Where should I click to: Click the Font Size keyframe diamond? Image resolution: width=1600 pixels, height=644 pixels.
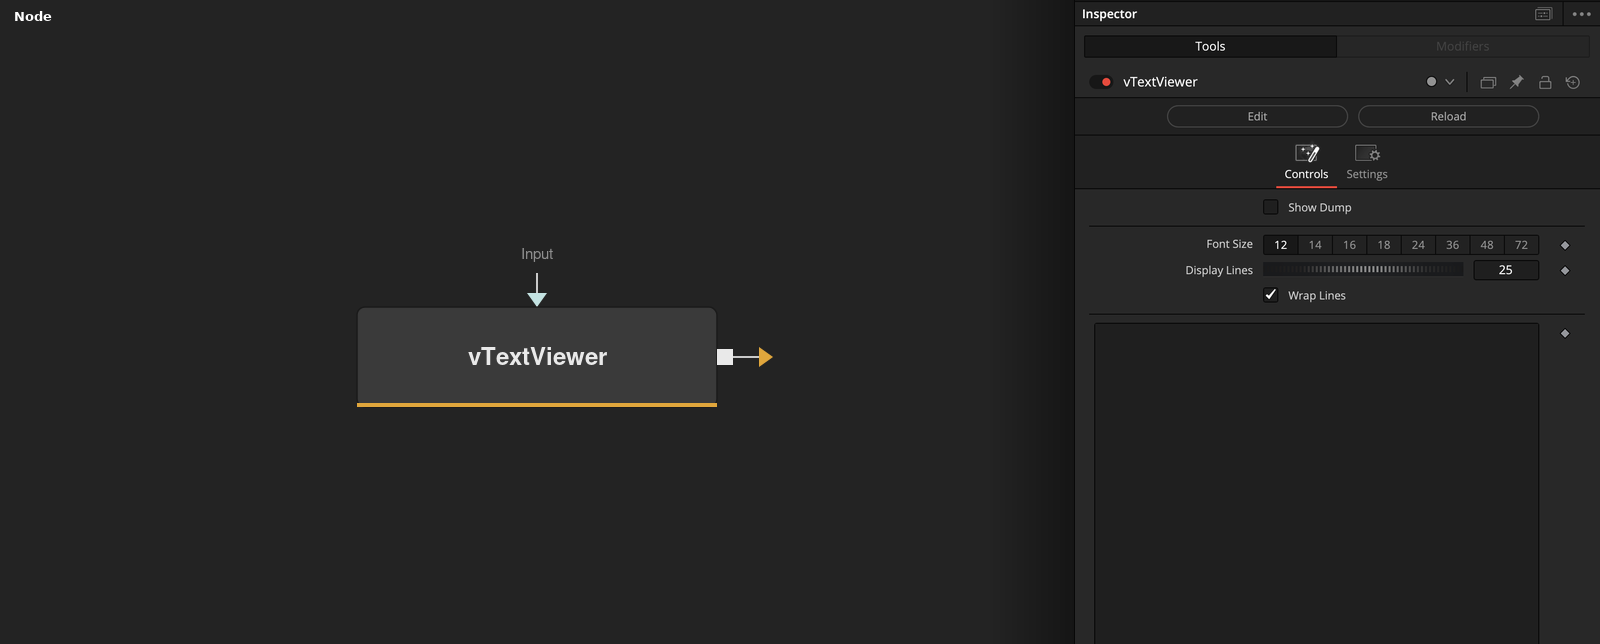click(1565, 245)
